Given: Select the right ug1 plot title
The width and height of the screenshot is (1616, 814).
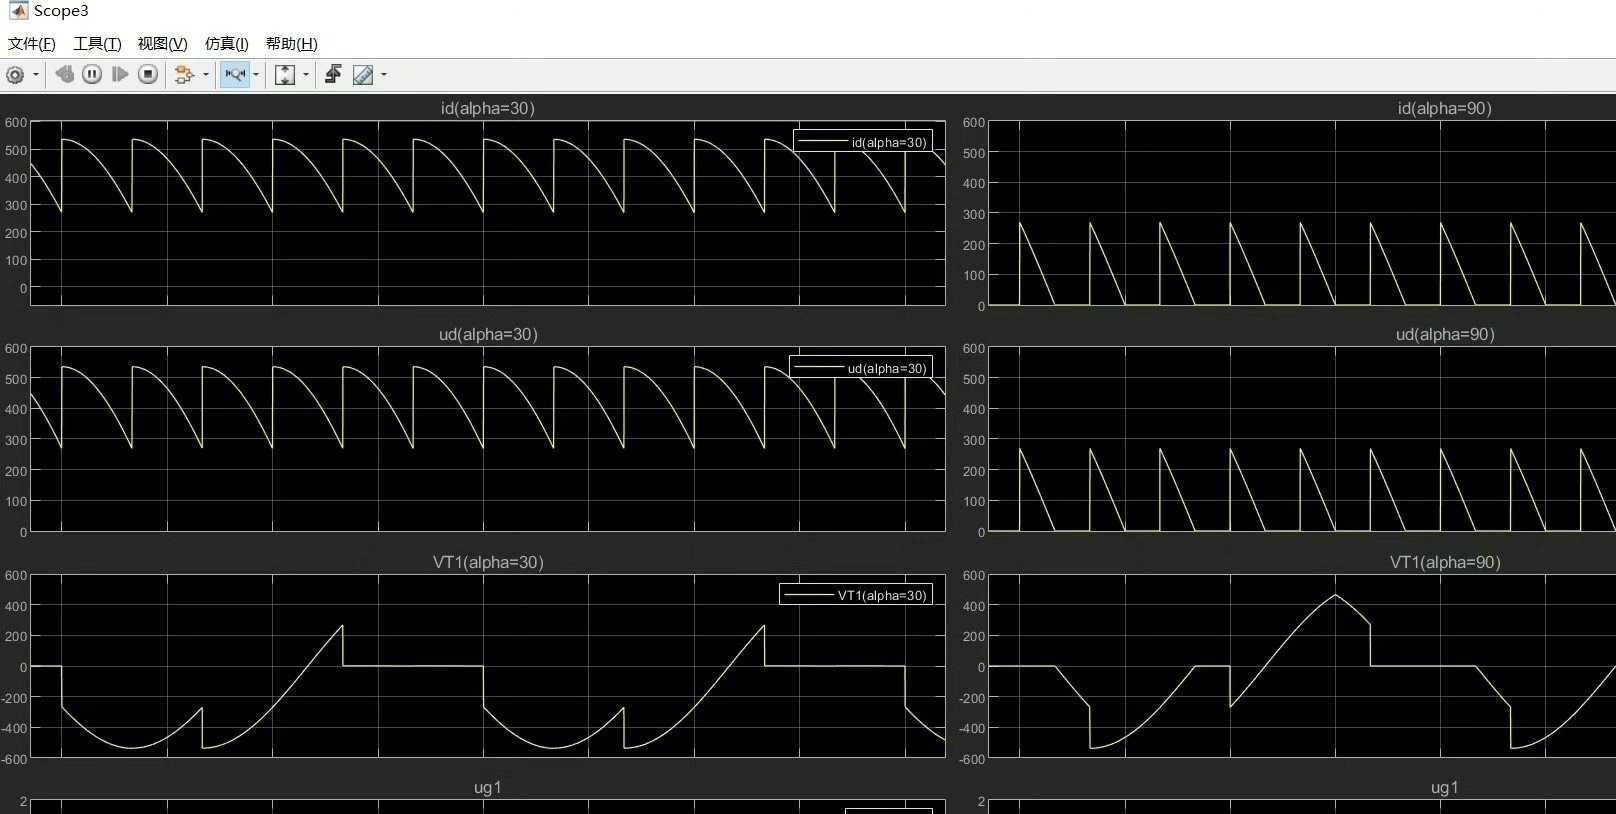Looking at the screenshot, I should pos(1445,788).
